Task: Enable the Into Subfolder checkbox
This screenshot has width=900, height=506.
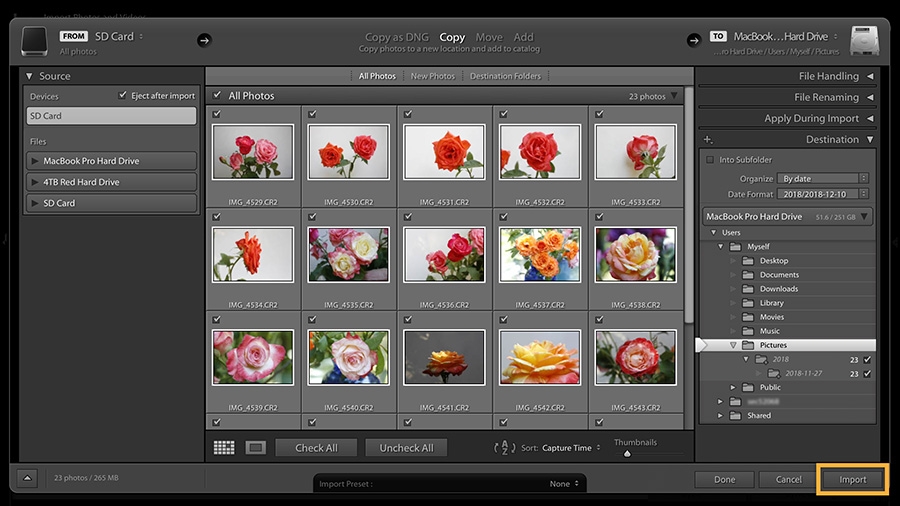Action: pyautogui.click(x=710, y=159)
